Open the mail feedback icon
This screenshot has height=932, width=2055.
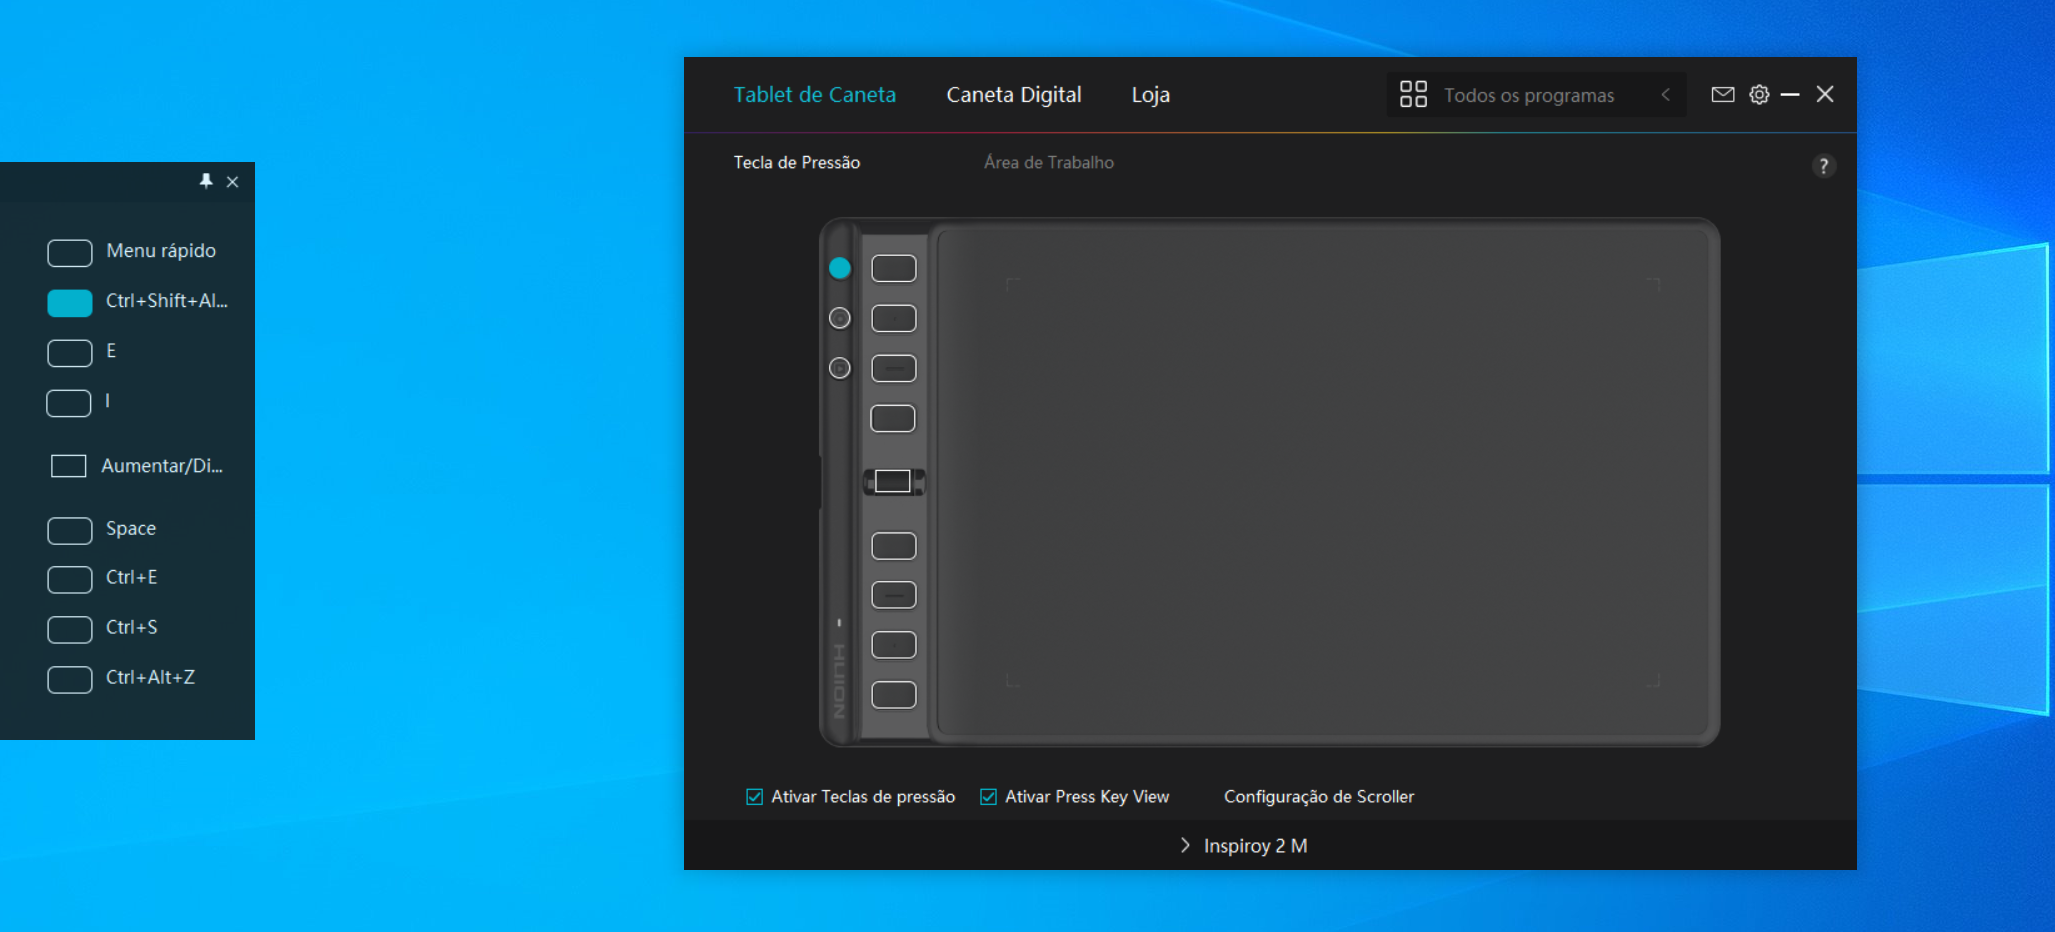pyautogui.click(x=1722, y=95)
